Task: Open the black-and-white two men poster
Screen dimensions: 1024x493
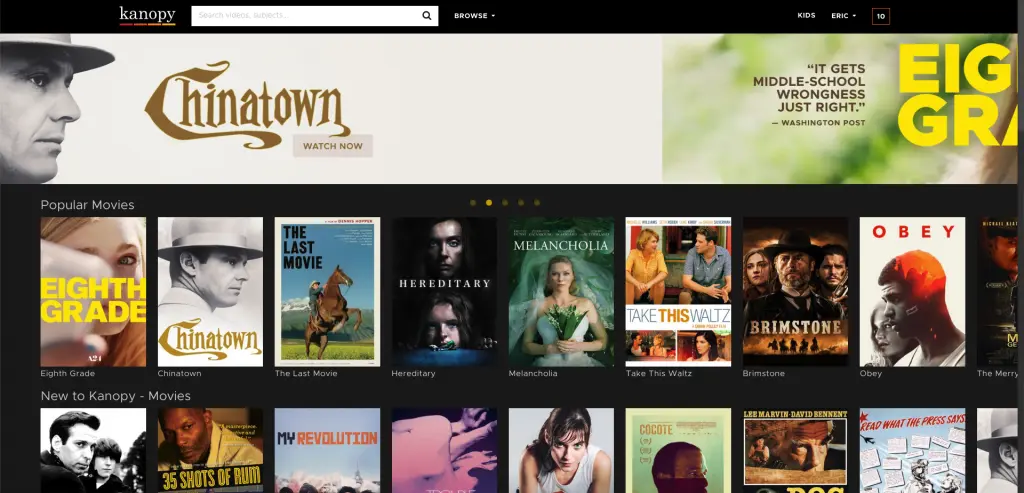Action: point(93,451)
